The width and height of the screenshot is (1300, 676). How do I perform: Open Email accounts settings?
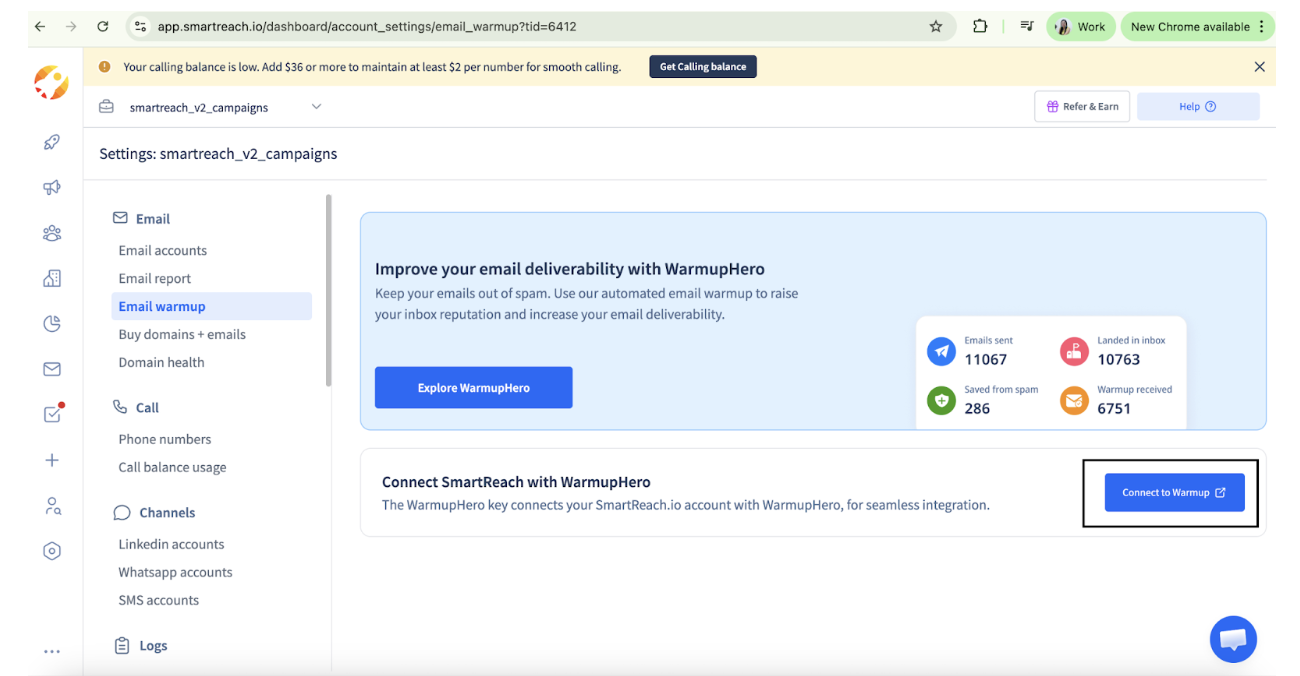coord(163,250)
